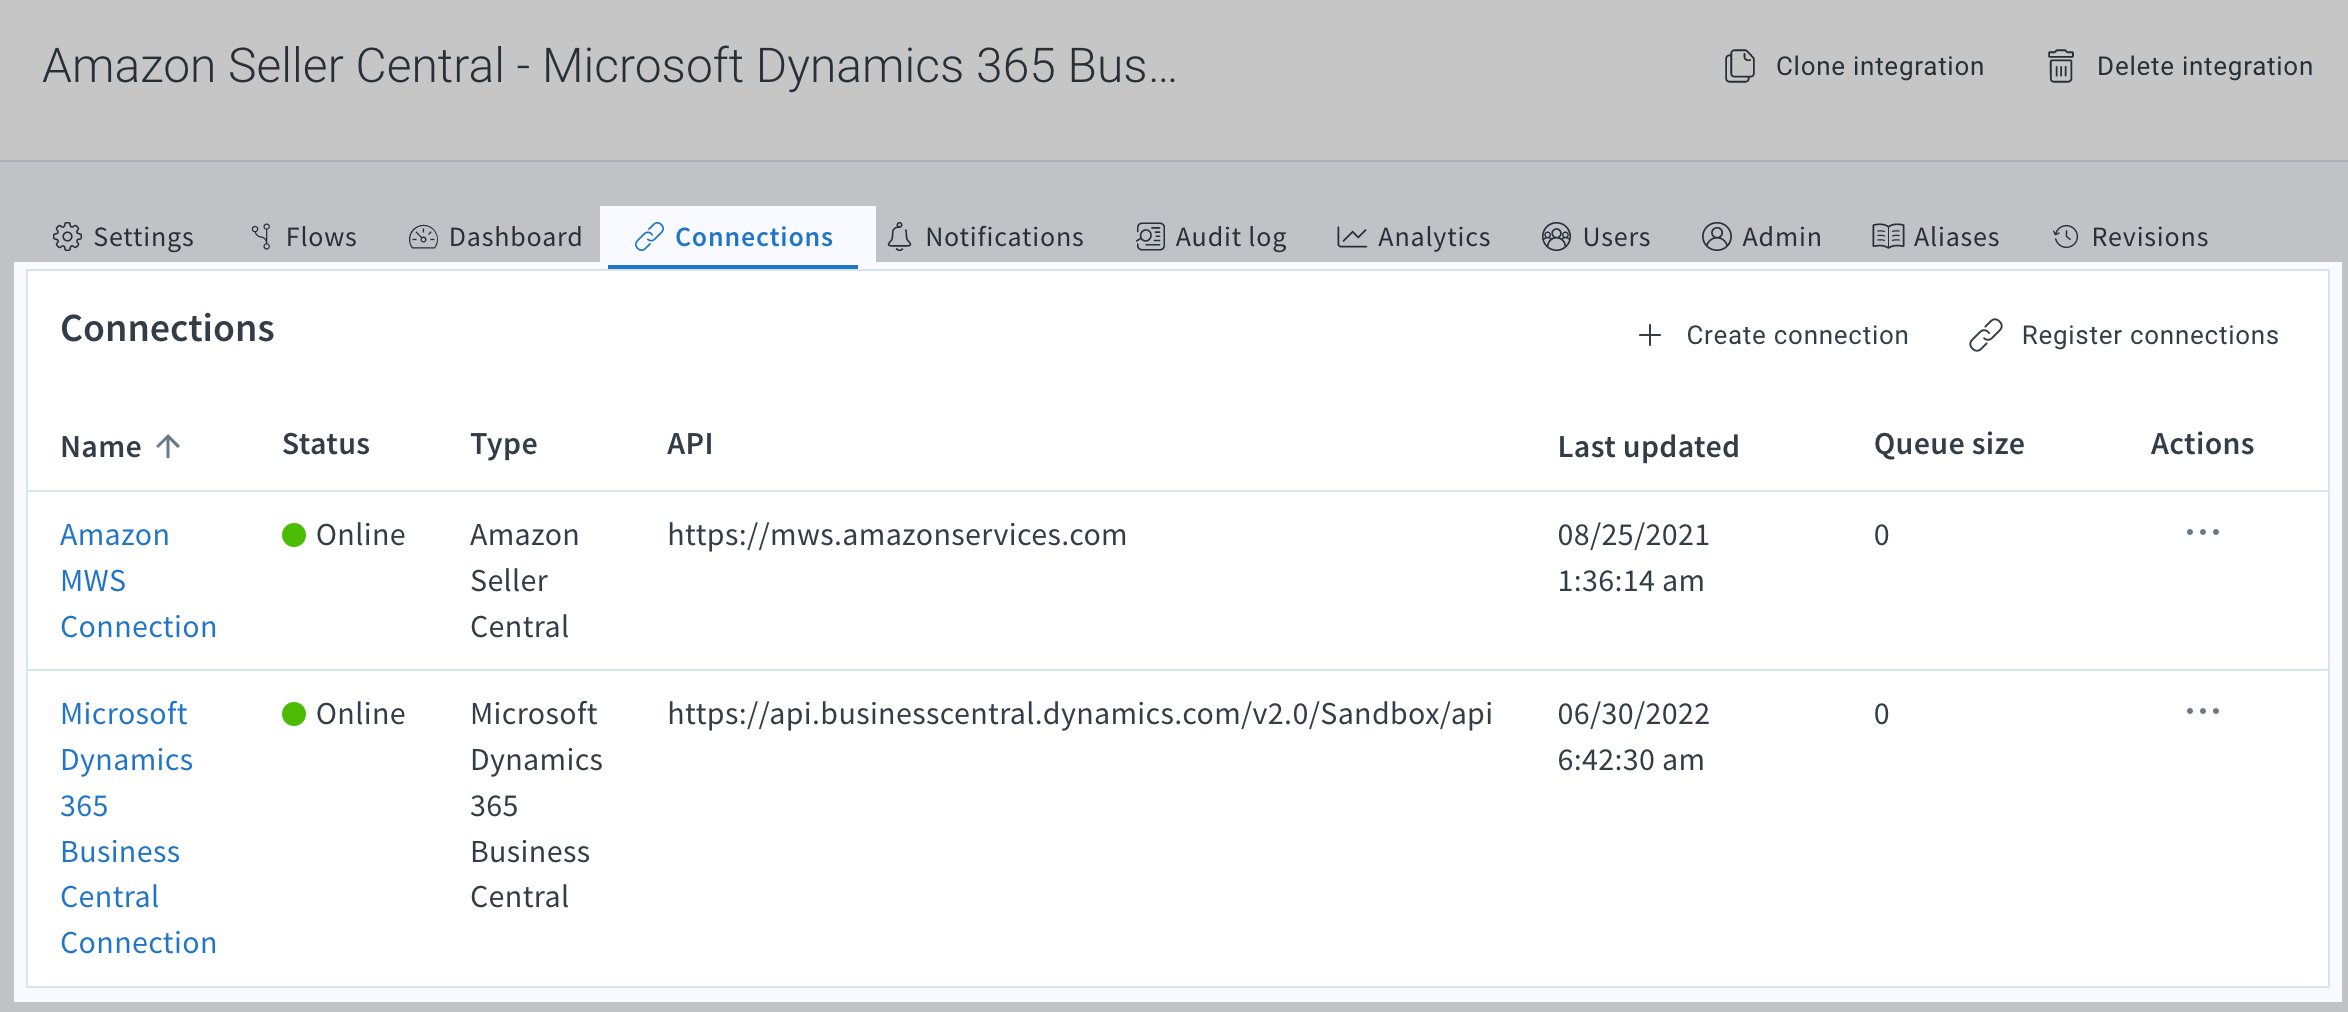Click the Status column header
2348x1012 pixels.
pyautogui.click(x=326, y=444)
